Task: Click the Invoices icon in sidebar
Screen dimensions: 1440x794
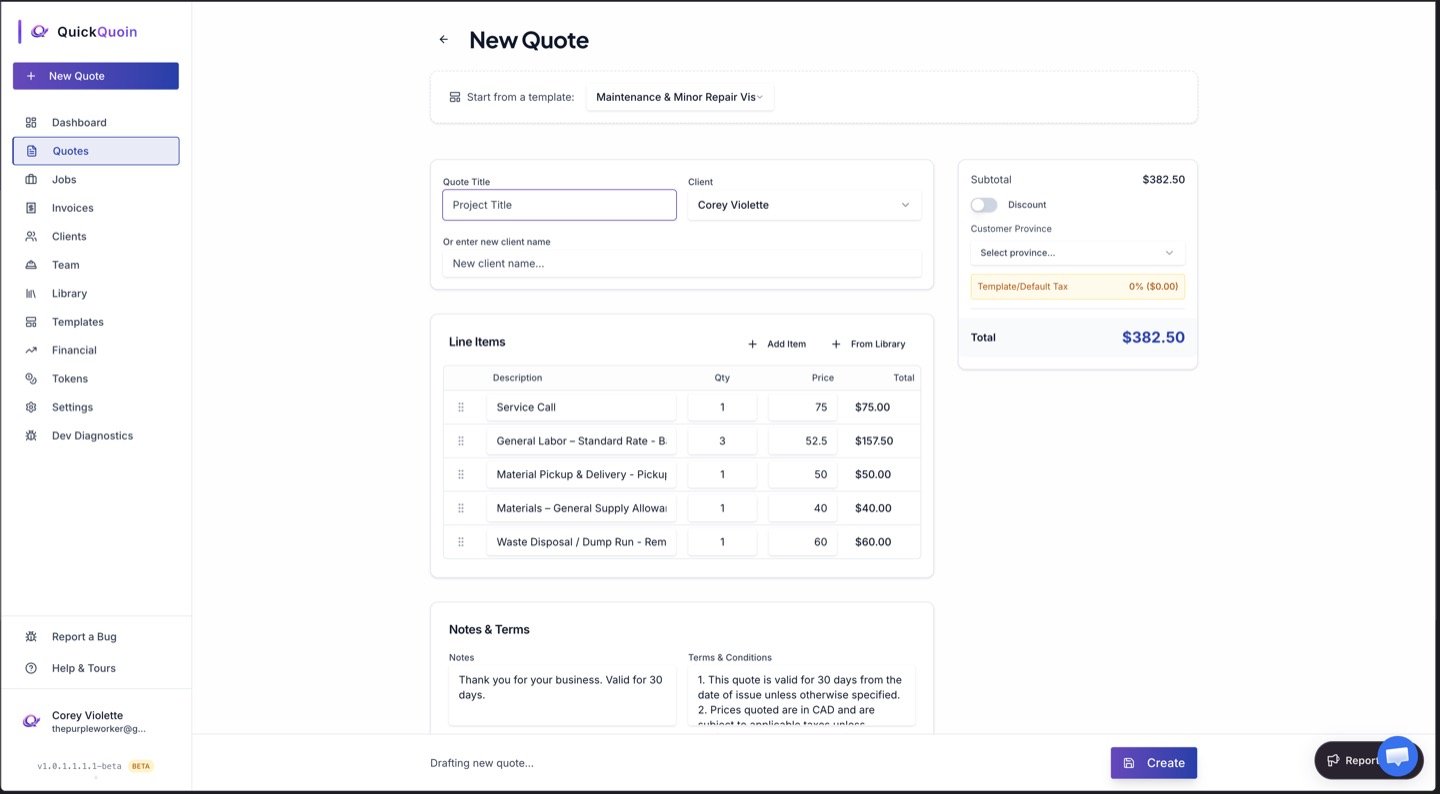Action: tap(31, 208)
